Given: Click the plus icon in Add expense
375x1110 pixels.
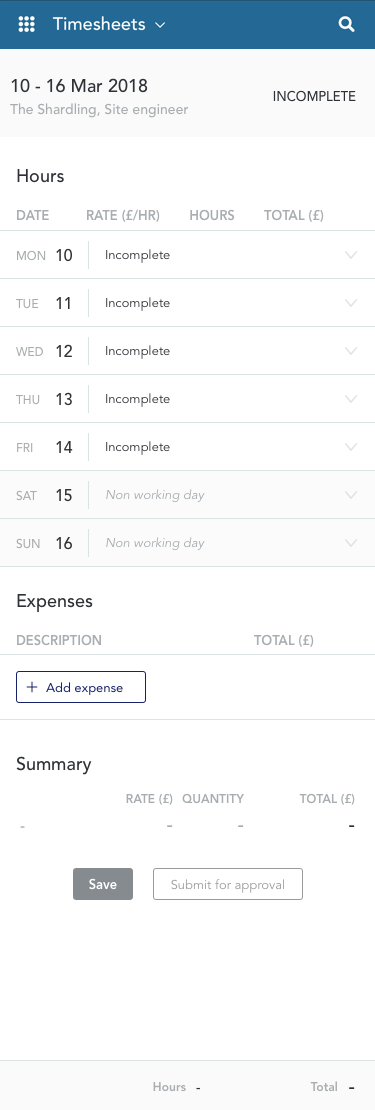Looking at the screenshot, I should [32, 687].
